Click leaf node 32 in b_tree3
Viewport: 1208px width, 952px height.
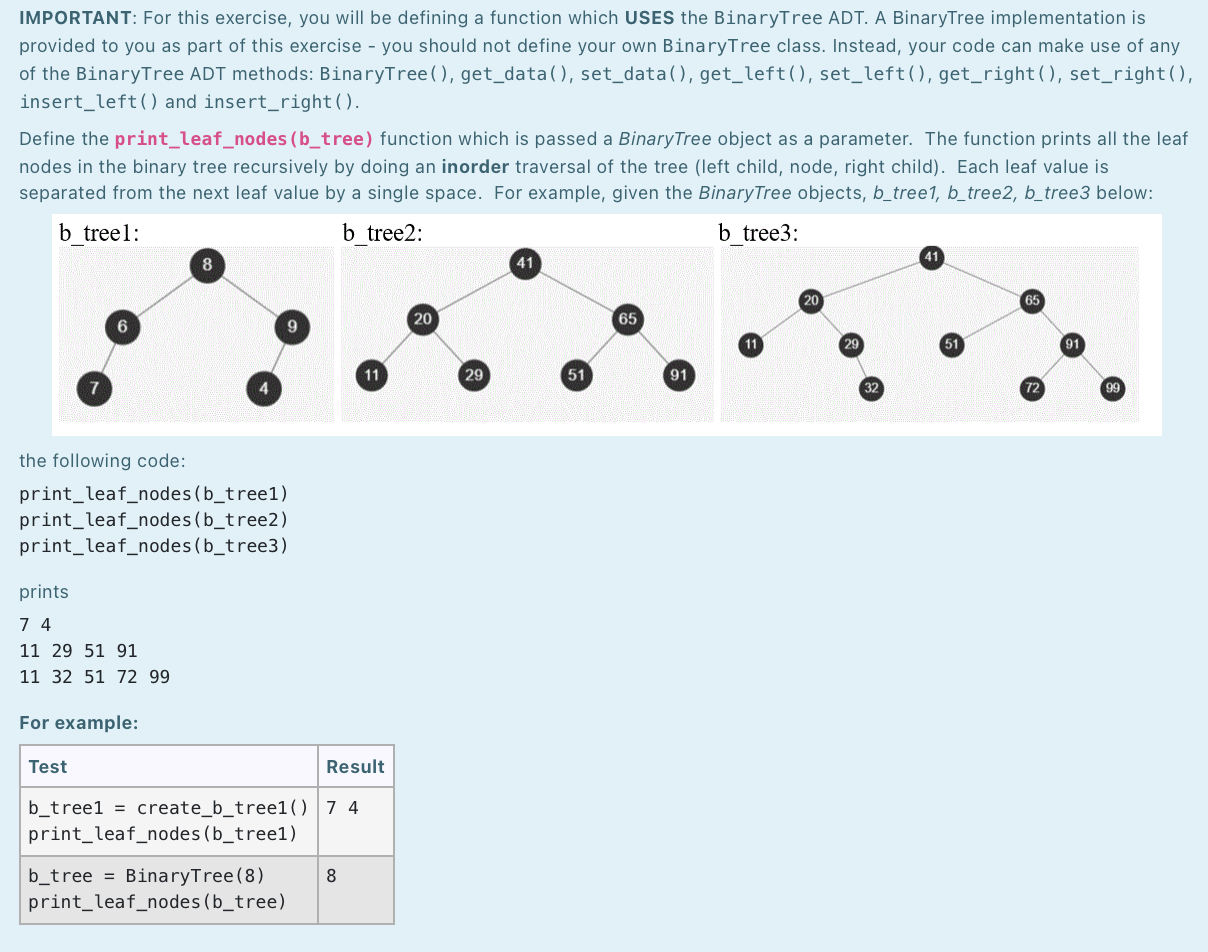pyautogui.click(x=871, y=389)
